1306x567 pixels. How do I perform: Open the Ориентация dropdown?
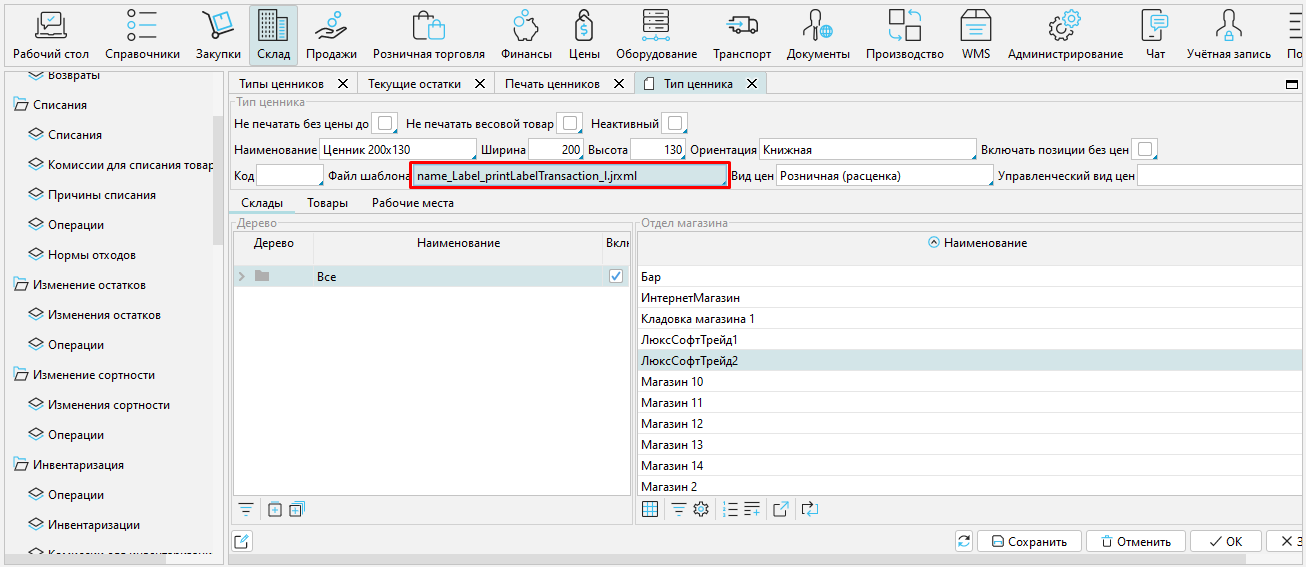click(867, 150)
